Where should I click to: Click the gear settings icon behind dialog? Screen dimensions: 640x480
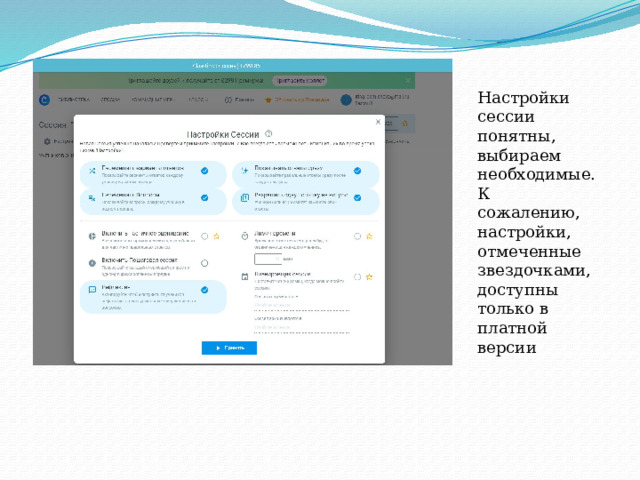(47, 141)
